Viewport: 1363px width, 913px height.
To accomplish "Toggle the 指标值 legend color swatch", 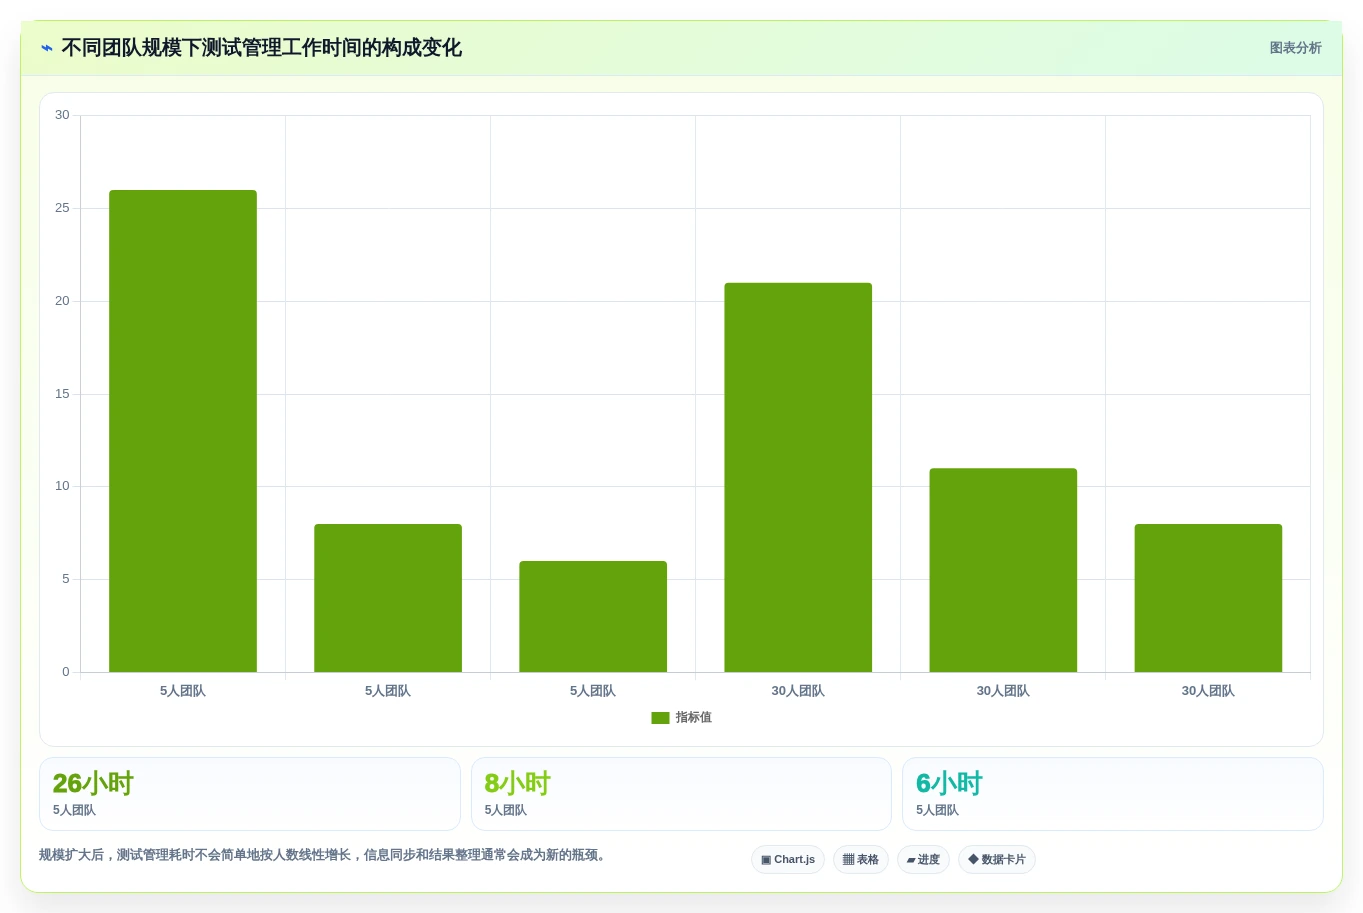I will [x=660, y=718].
